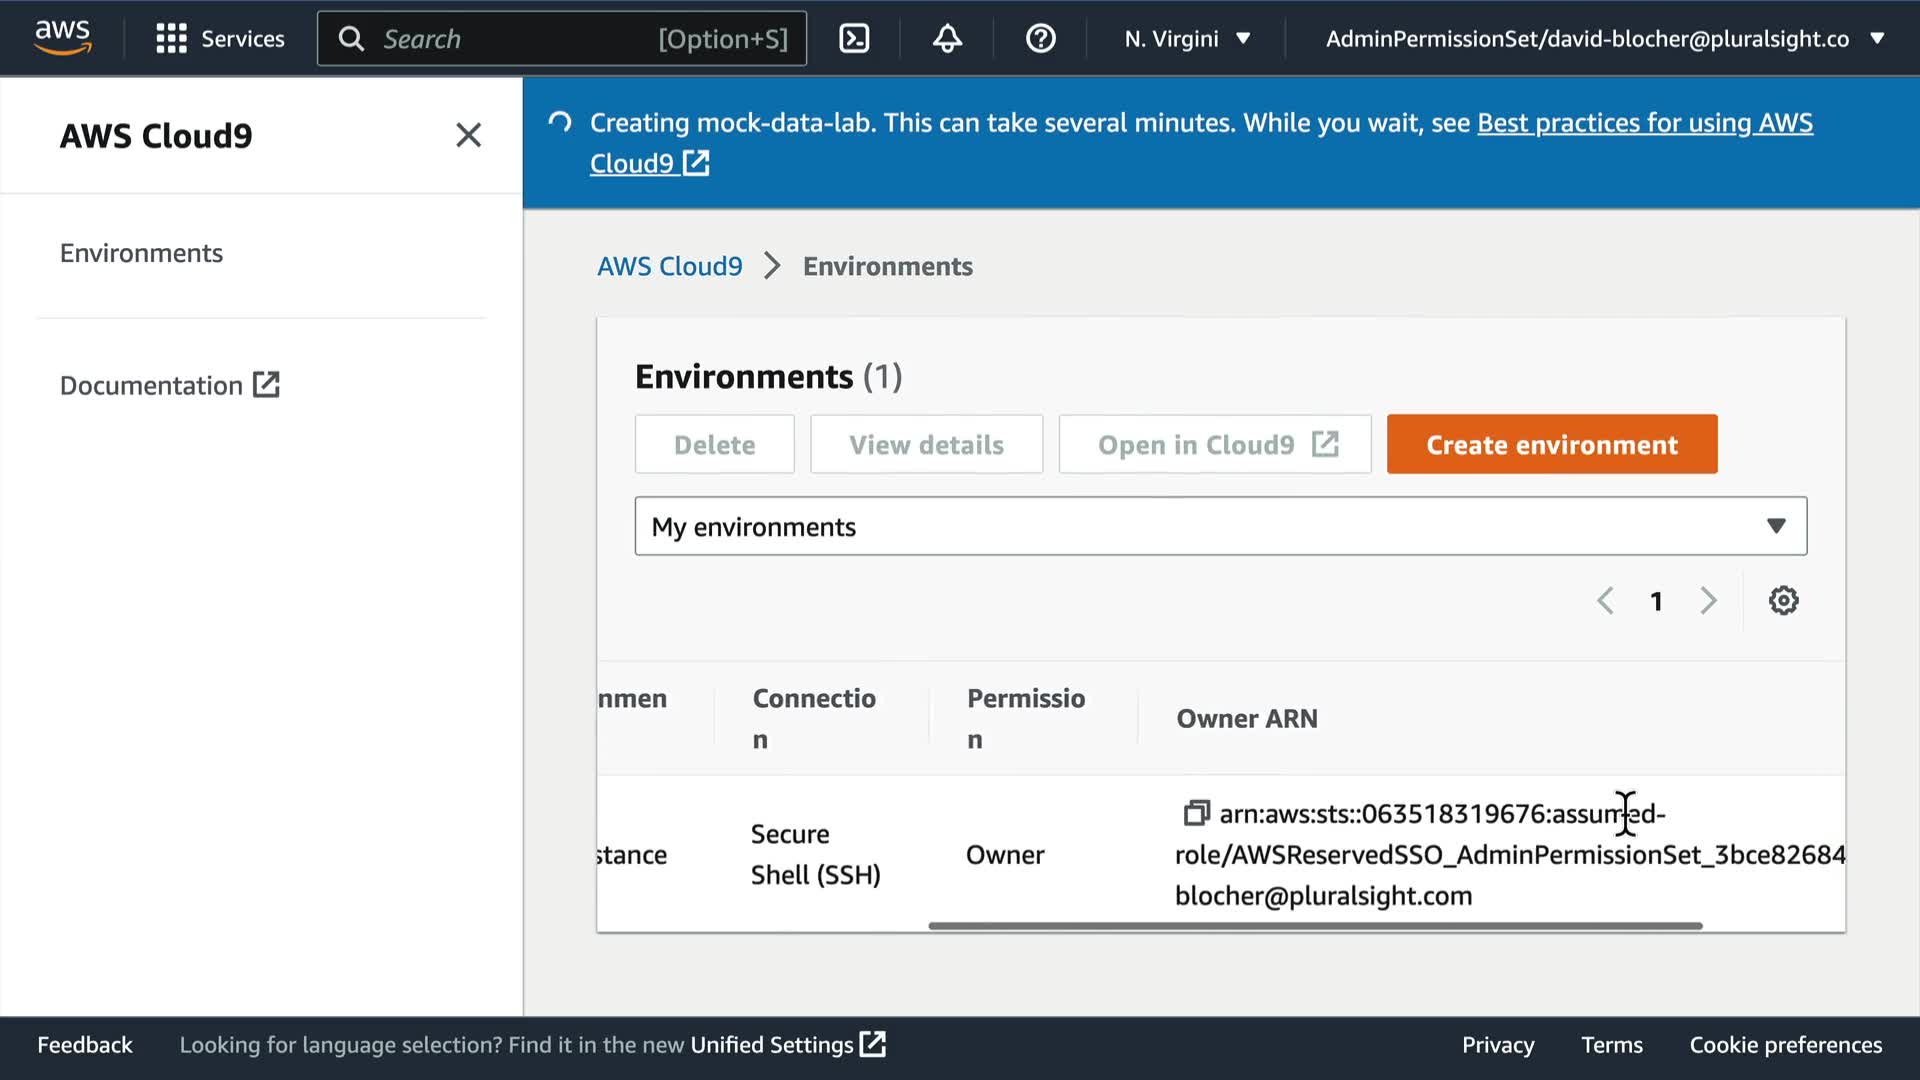
Task: Click the AWS Cloud9 breadcrumb link
Action: click(x=669, y=266)
